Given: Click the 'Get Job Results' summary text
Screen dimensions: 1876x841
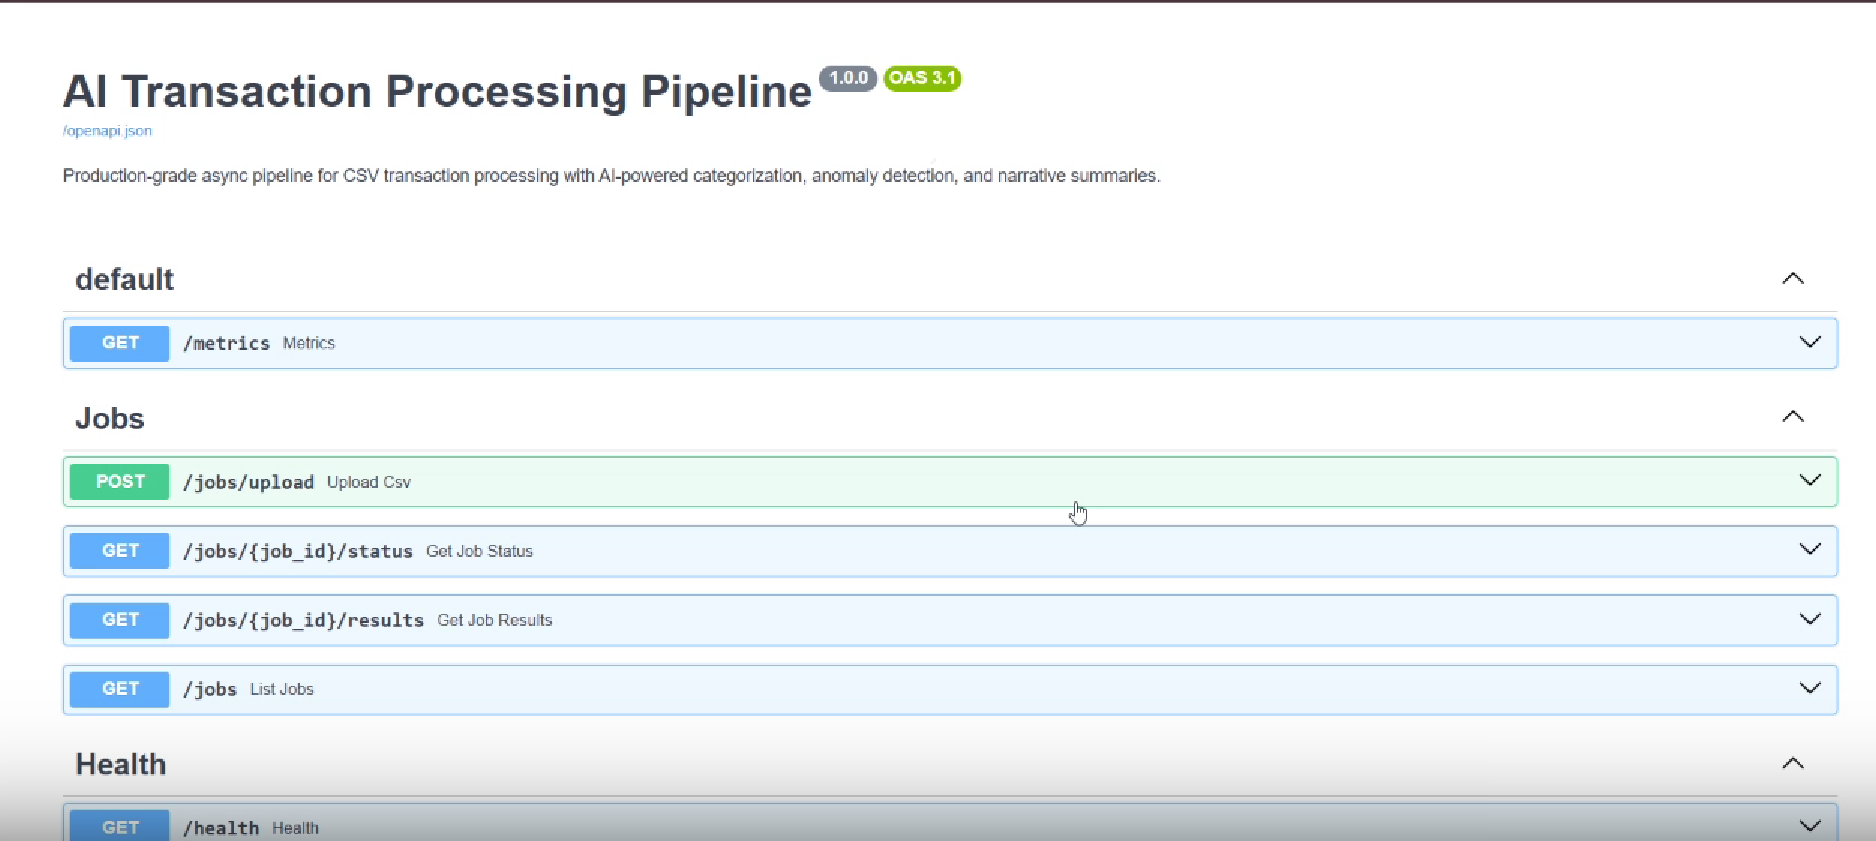Looking at the screenshot, I should pyautogui.click(x=495, y=620).
